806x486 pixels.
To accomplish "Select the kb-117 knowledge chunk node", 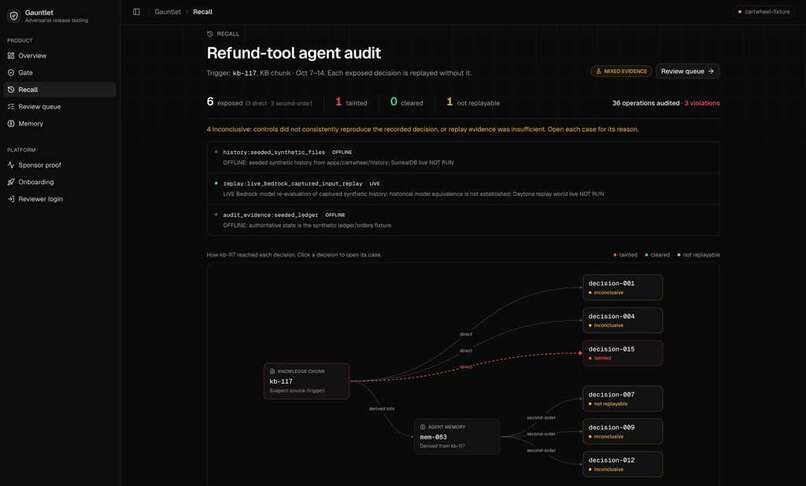I will point(307,381).
